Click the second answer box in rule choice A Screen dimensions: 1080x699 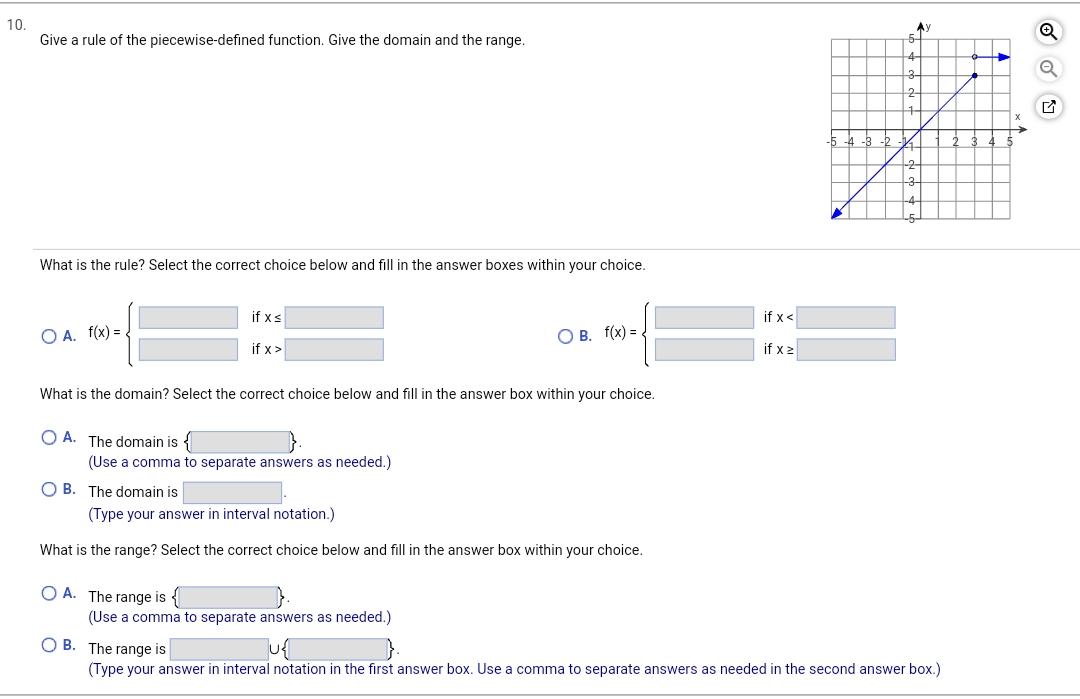pyautogui.click(x=187, y=349)
